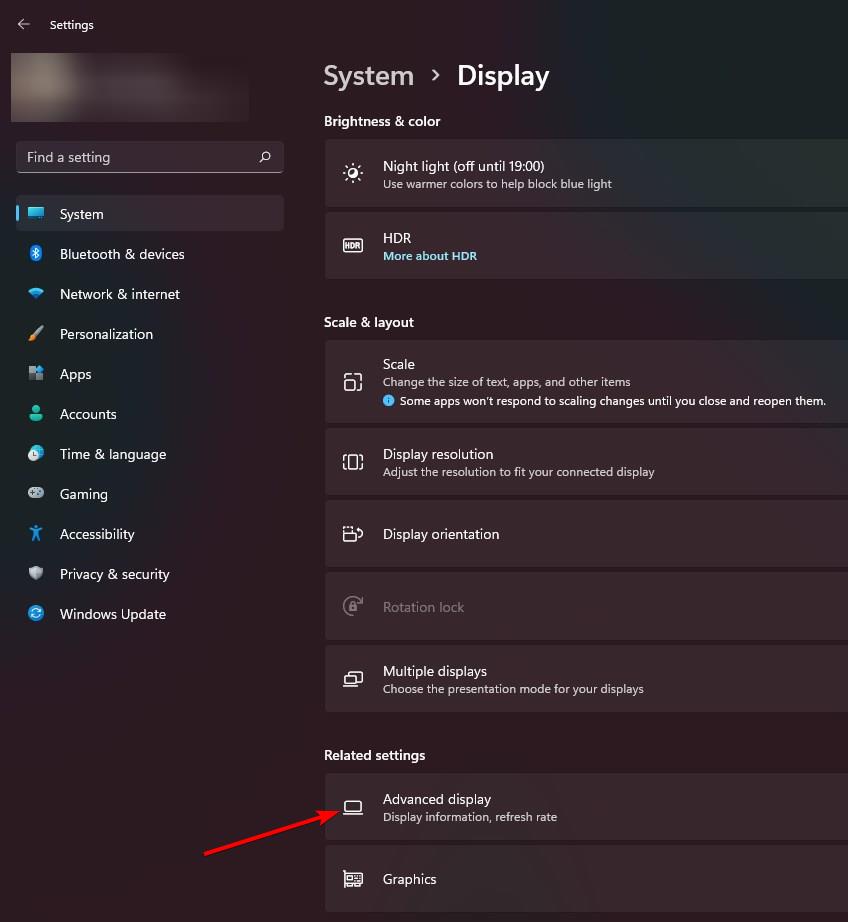Click the Graphics card icon

(x=353, y=879)
